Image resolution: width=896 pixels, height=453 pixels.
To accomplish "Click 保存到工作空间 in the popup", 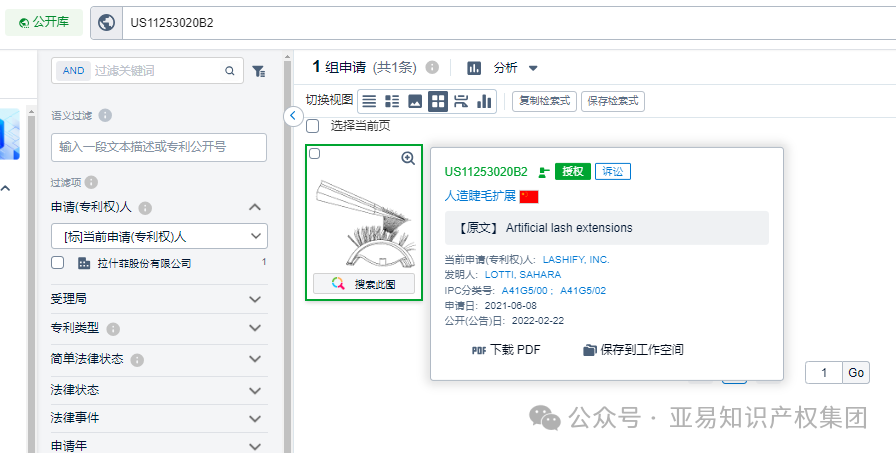I will pyautogui.click(x=633, y=350).
